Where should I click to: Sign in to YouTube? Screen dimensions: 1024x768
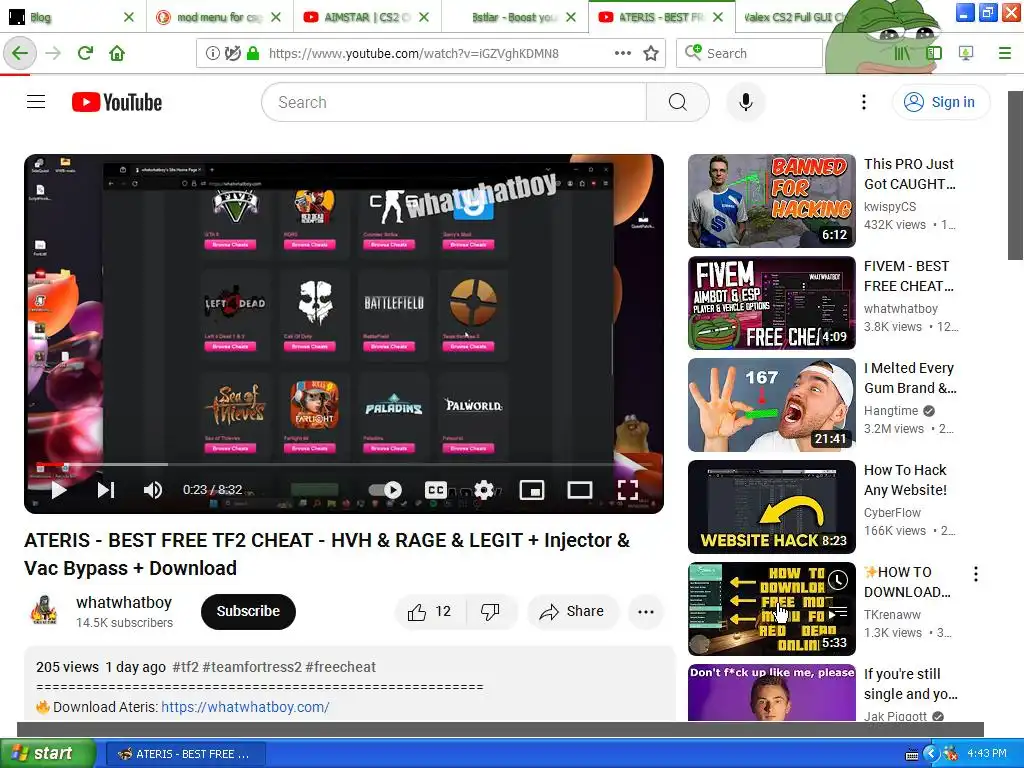click(x=940, y=102)
